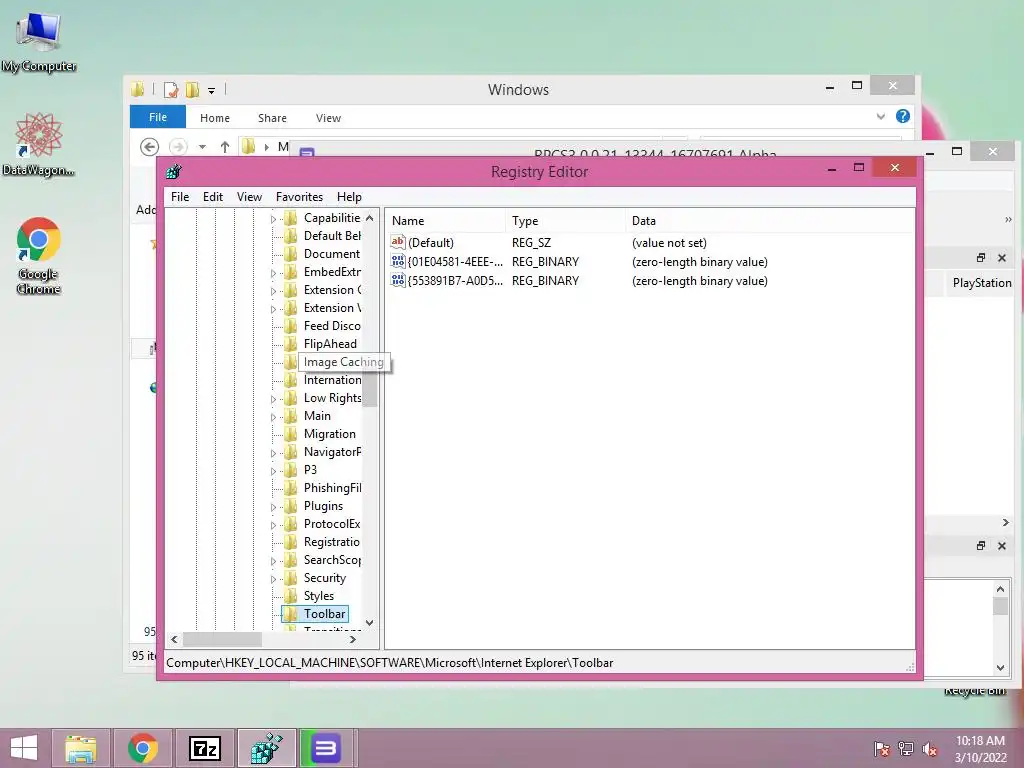Select the Migration registry key
1024x768 pixels.
[x=330, y=434]
